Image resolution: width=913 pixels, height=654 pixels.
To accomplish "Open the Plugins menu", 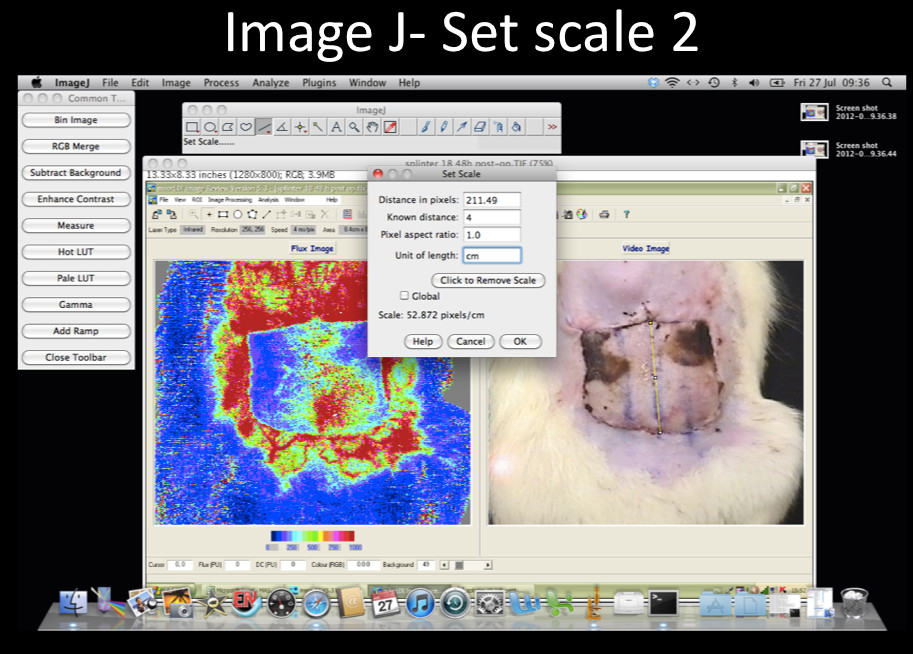I will 319,83.
